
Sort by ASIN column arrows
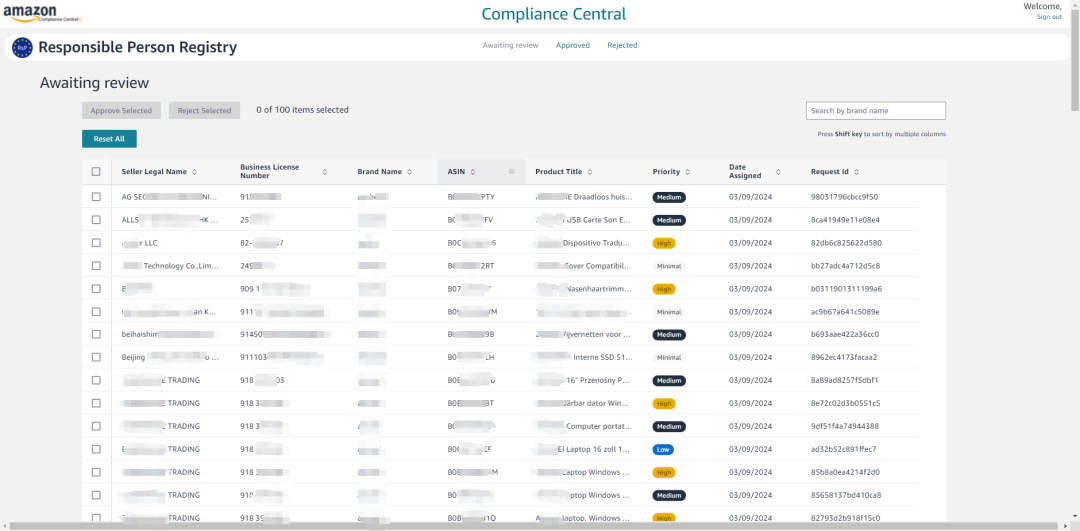[472, 172]
